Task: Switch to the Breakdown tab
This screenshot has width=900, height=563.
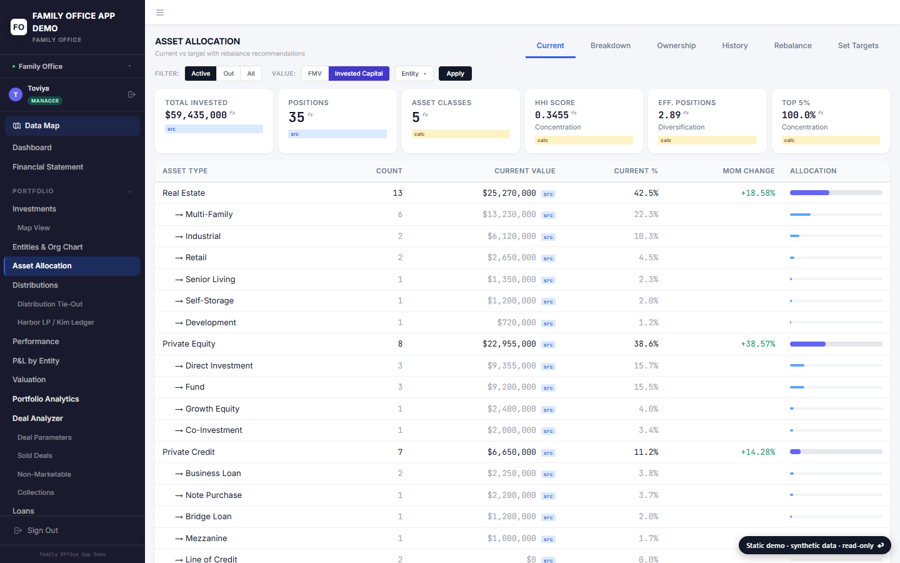Action: tap(610, 45)
